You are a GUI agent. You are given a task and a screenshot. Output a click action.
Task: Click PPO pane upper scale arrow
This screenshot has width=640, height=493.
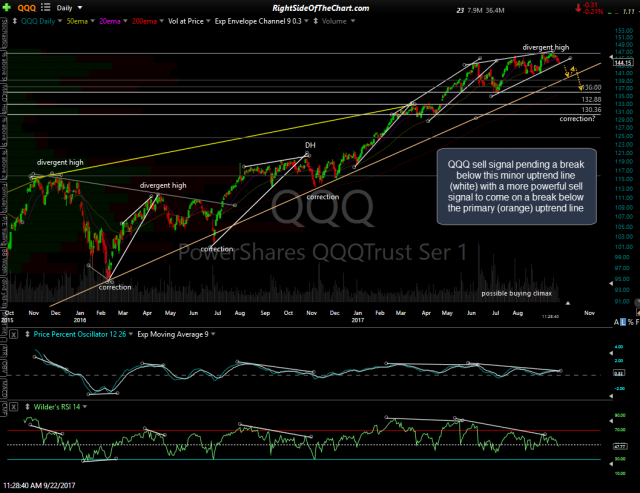[x=611, y=353]
